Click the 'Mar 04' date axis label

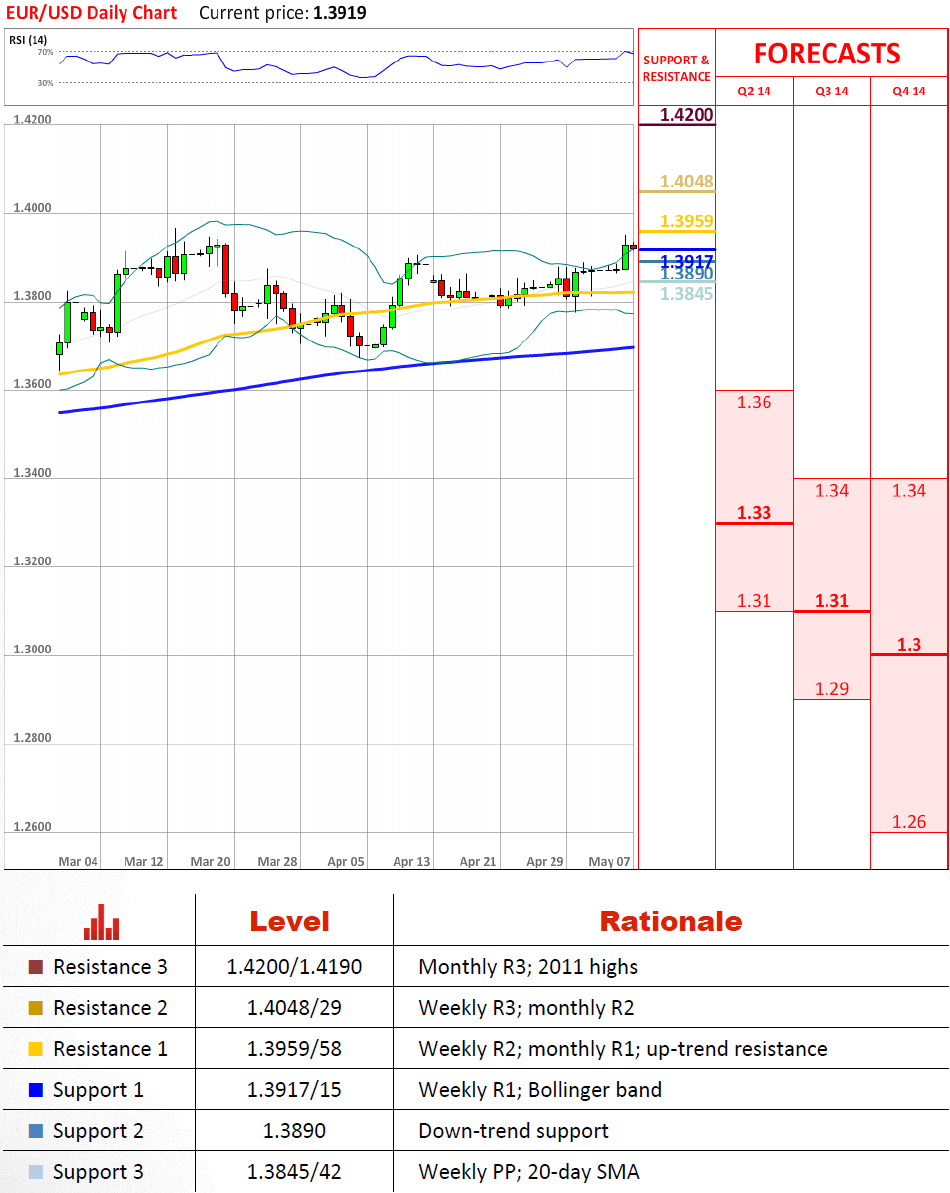[78, 861]
